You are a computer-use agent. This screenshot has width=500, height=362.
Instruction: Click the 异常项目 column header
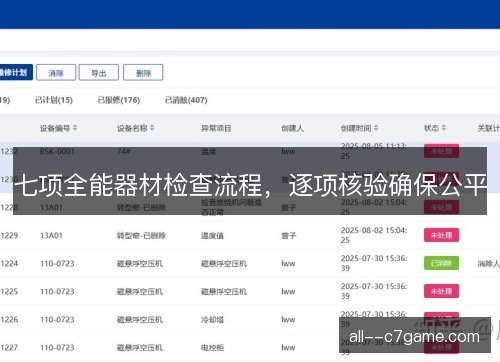point(216,128)
